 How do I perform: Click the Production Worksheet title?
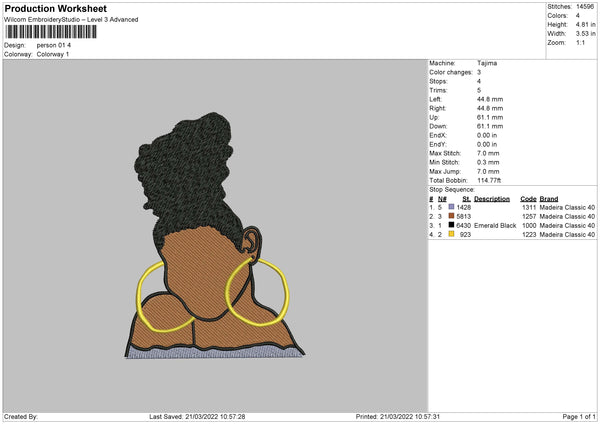point(55,8)
